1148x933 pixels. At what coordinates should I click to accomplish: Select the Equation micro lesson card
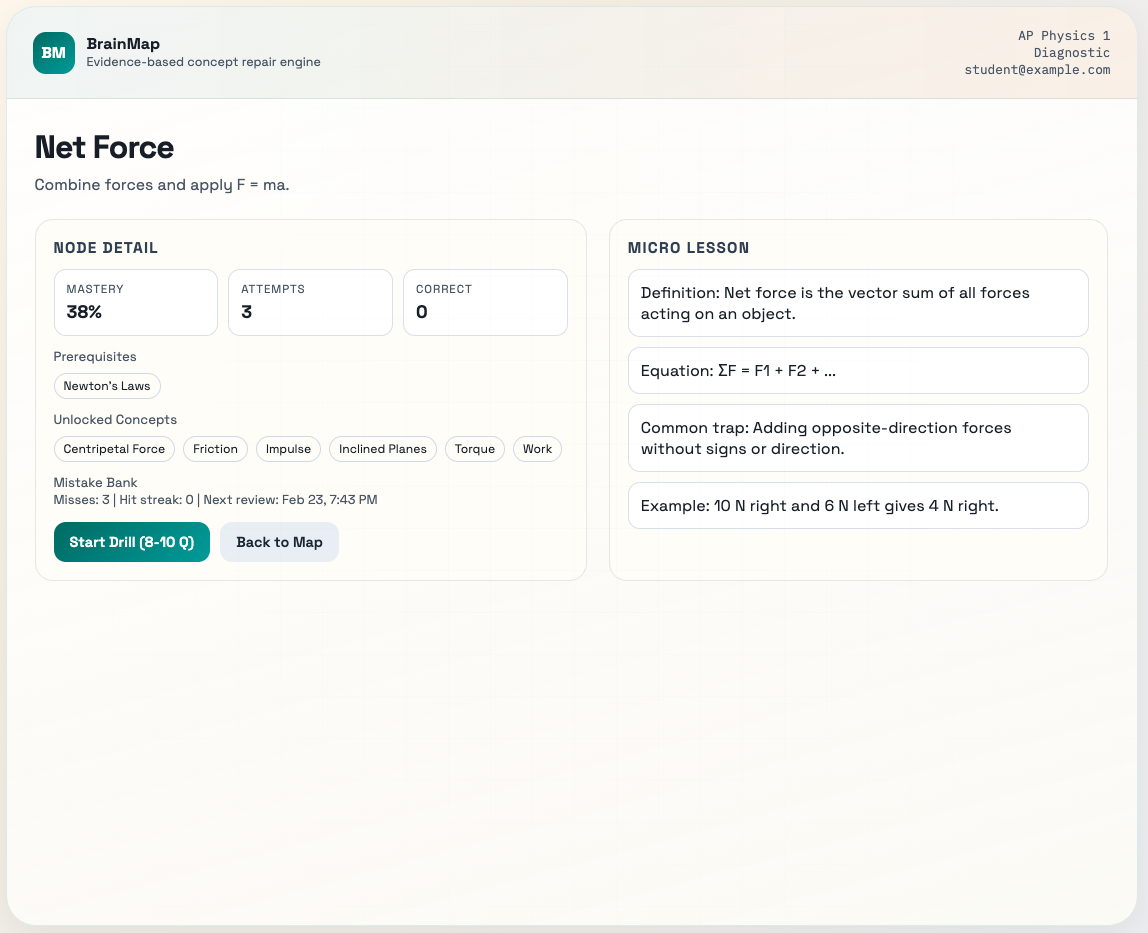(858, 371)
